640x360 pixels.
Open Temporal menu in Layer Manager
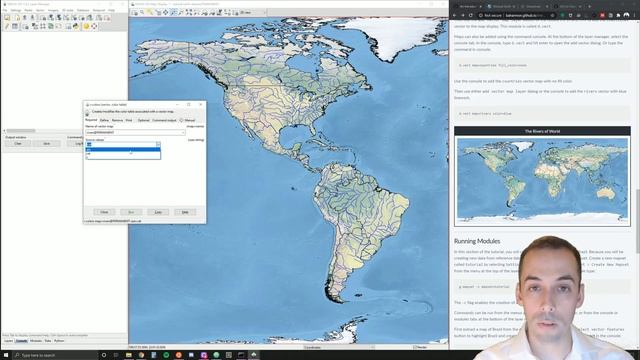(99, 10)
